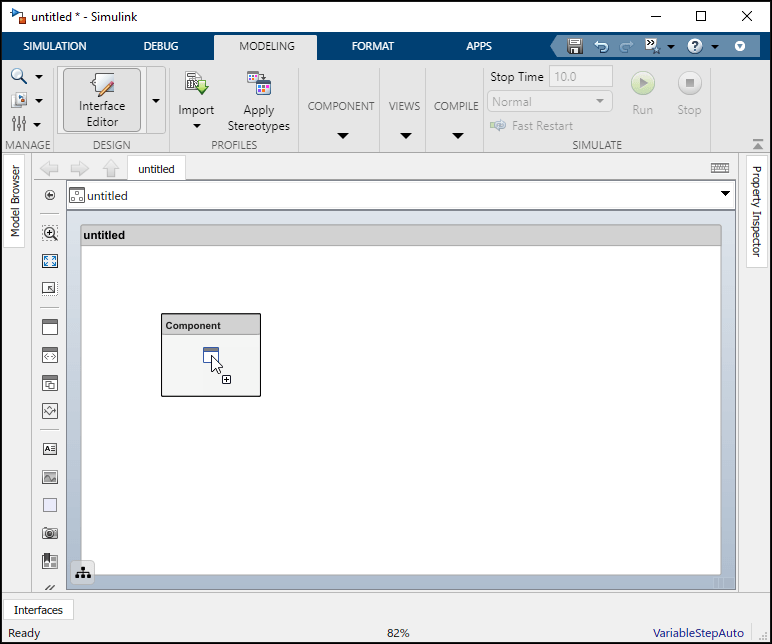Go up to the parent

[111, 168]
